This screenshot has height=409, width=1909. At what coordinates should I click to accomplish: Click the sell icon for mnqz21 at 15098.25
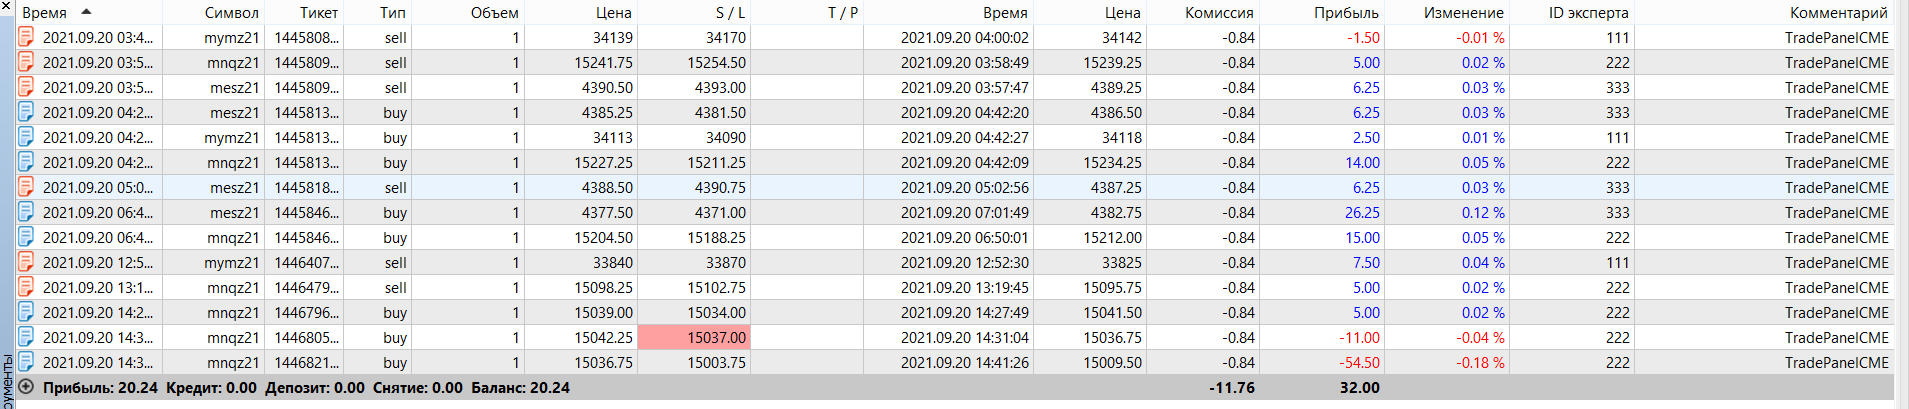[x=26, y=288]
